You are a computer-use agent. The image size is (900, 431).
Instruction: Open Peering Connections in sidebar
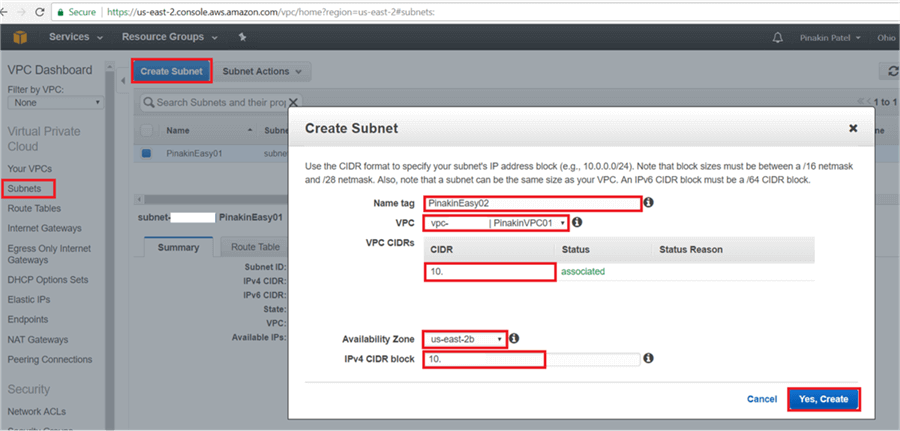50,359
